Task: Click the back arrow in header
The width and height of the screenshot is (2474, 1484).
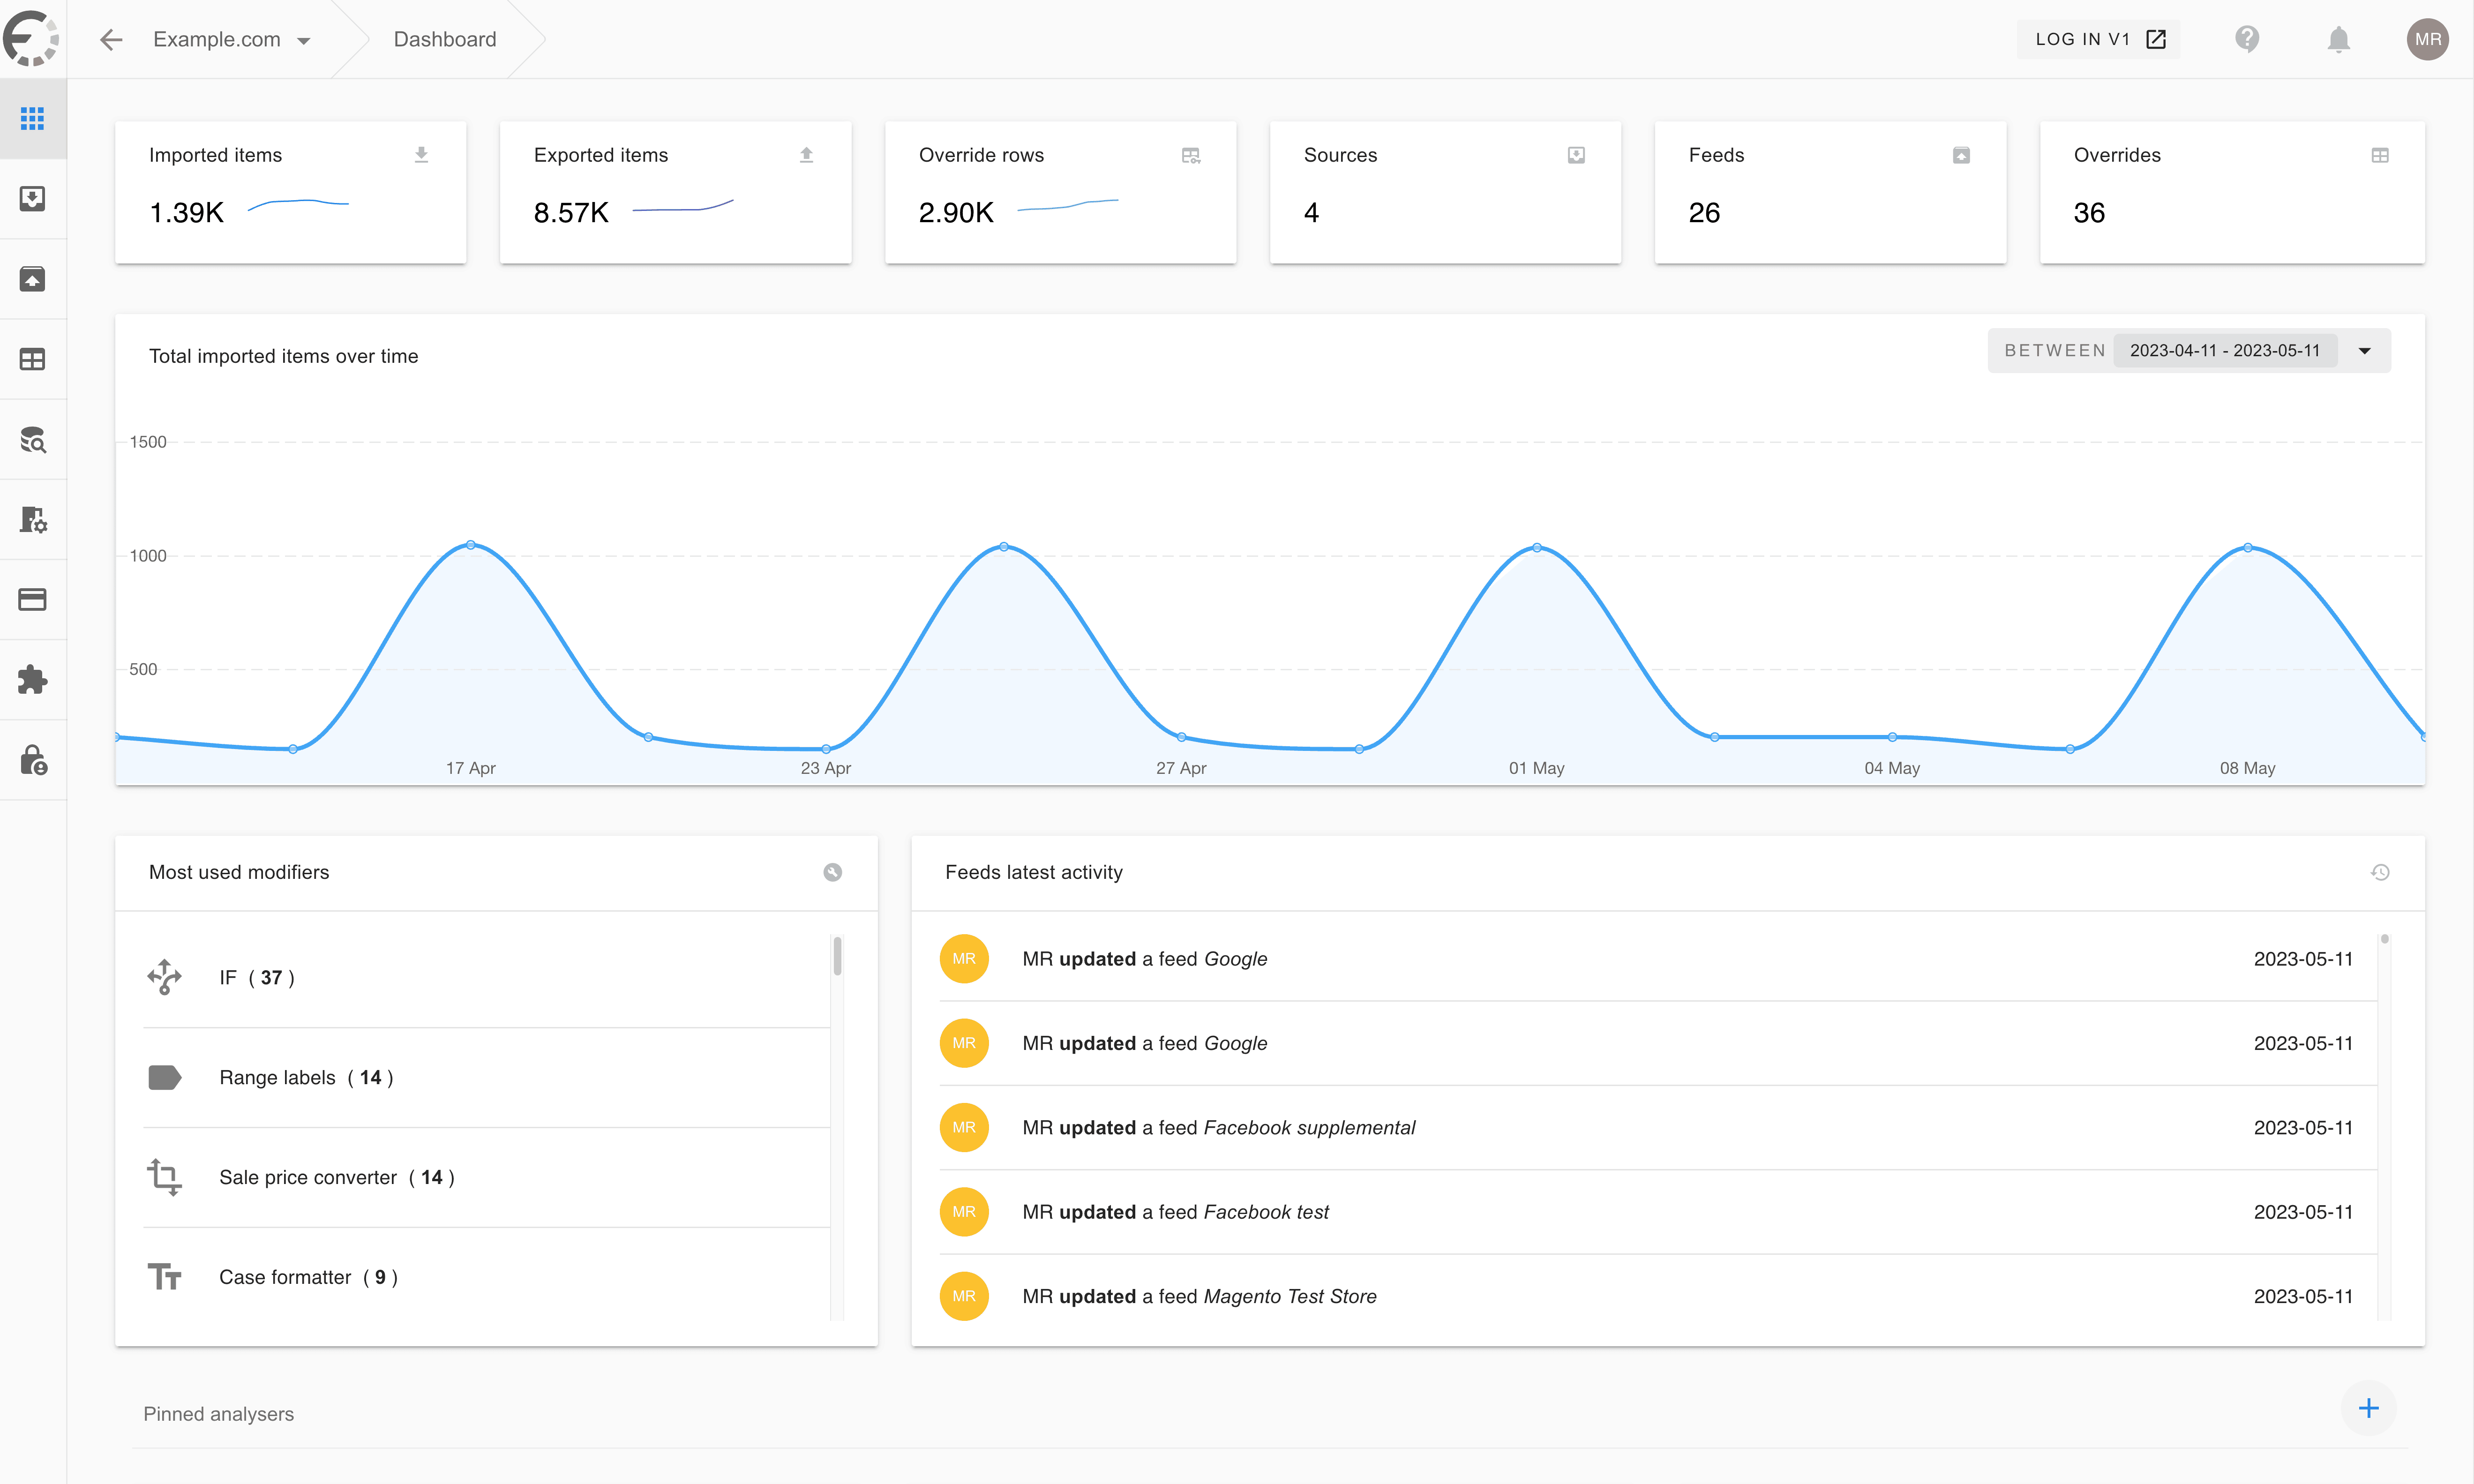Action: pyautogui.click(x=111, y=40)
